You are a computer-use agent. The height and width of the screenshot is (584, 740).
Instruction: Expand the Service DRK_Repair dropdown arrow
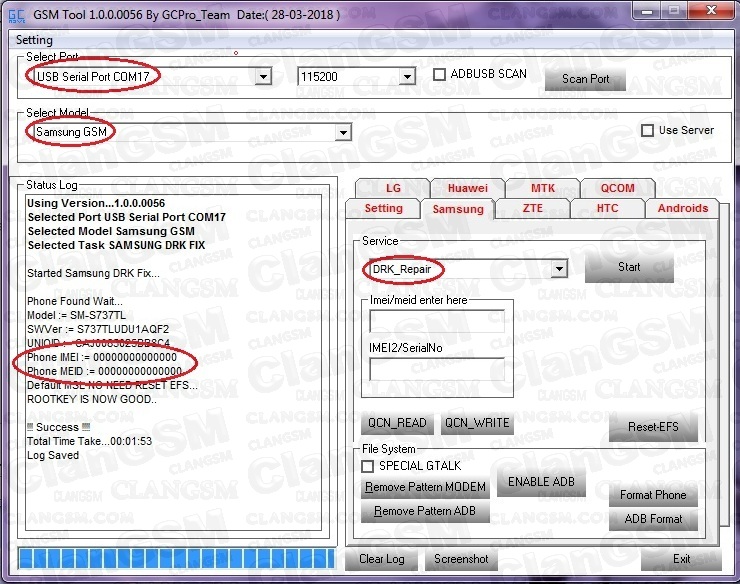click(x=559, y=269)
